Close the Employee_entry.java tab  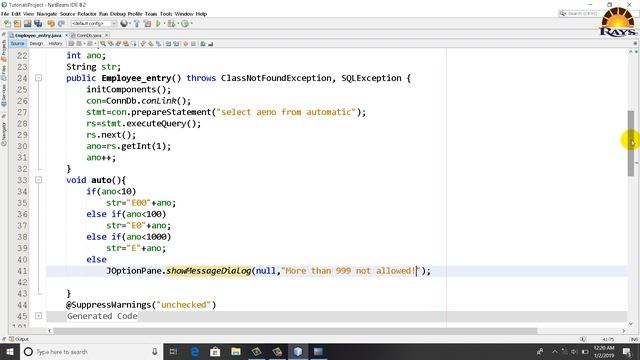coord(66,36)
